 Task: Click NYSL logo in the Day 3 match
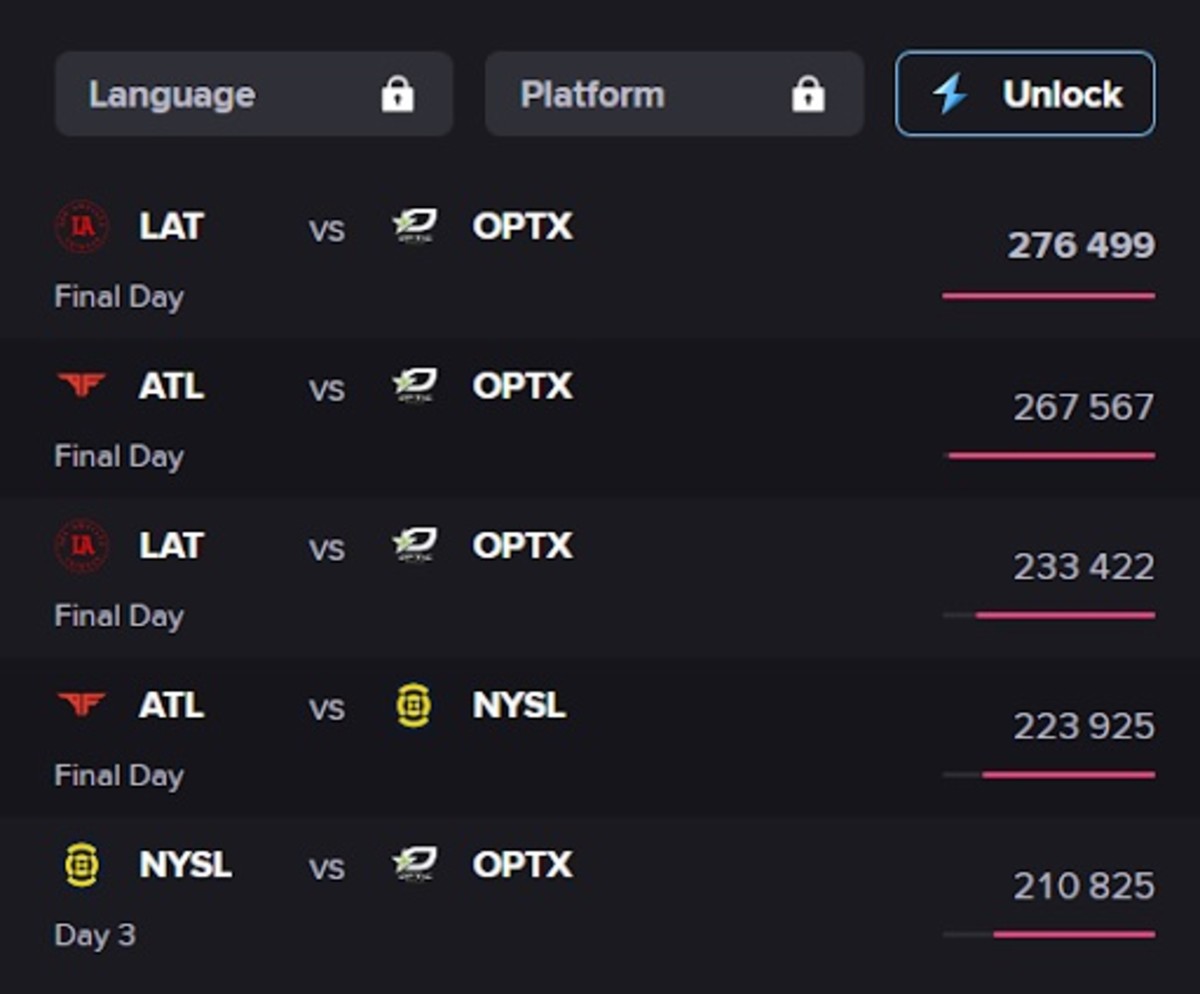pyautogui.click(x=81, y=865)
